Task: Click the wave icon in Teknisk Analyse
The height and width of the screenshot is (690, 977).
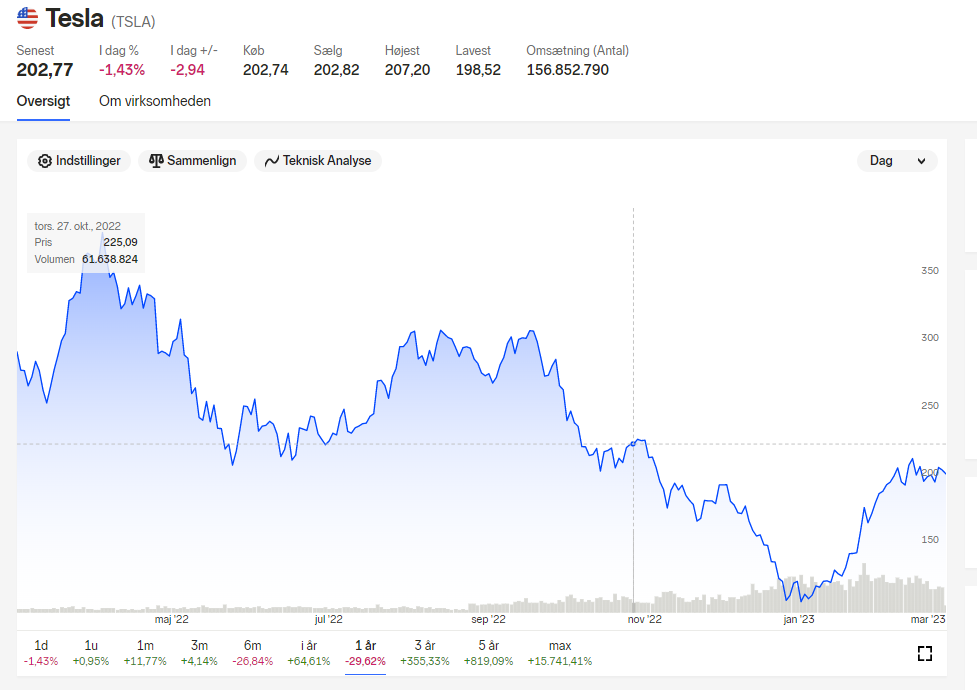Action: click(x=272, y=161)
